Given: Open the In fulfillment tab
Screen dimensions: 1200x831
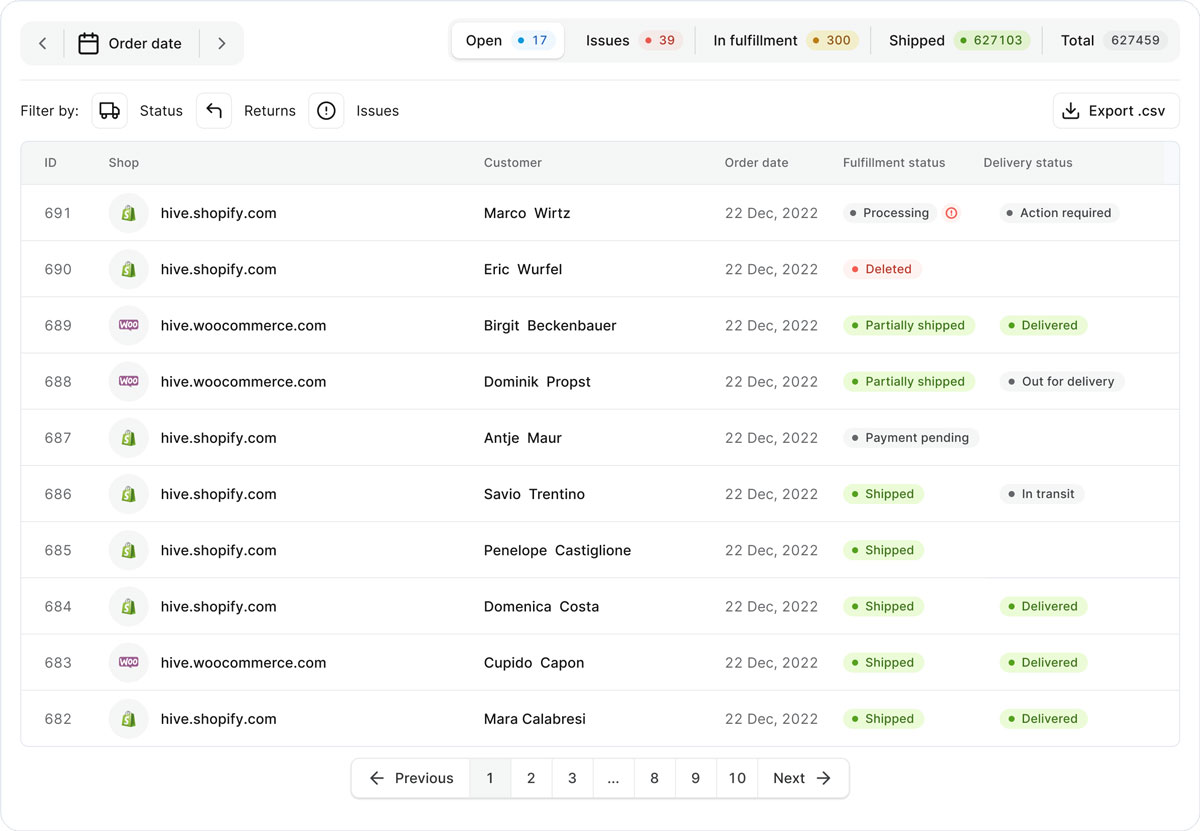Looking at the screenshot, I should (784, 41).
